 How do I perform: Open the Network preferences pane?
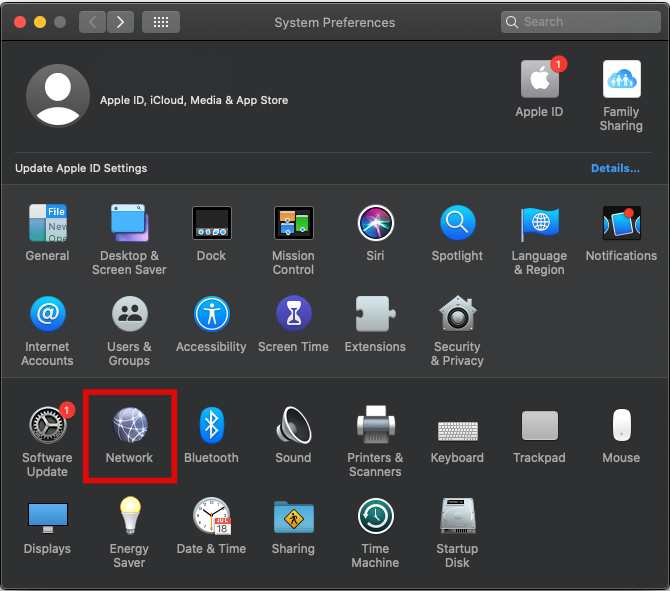click(129, 428)
